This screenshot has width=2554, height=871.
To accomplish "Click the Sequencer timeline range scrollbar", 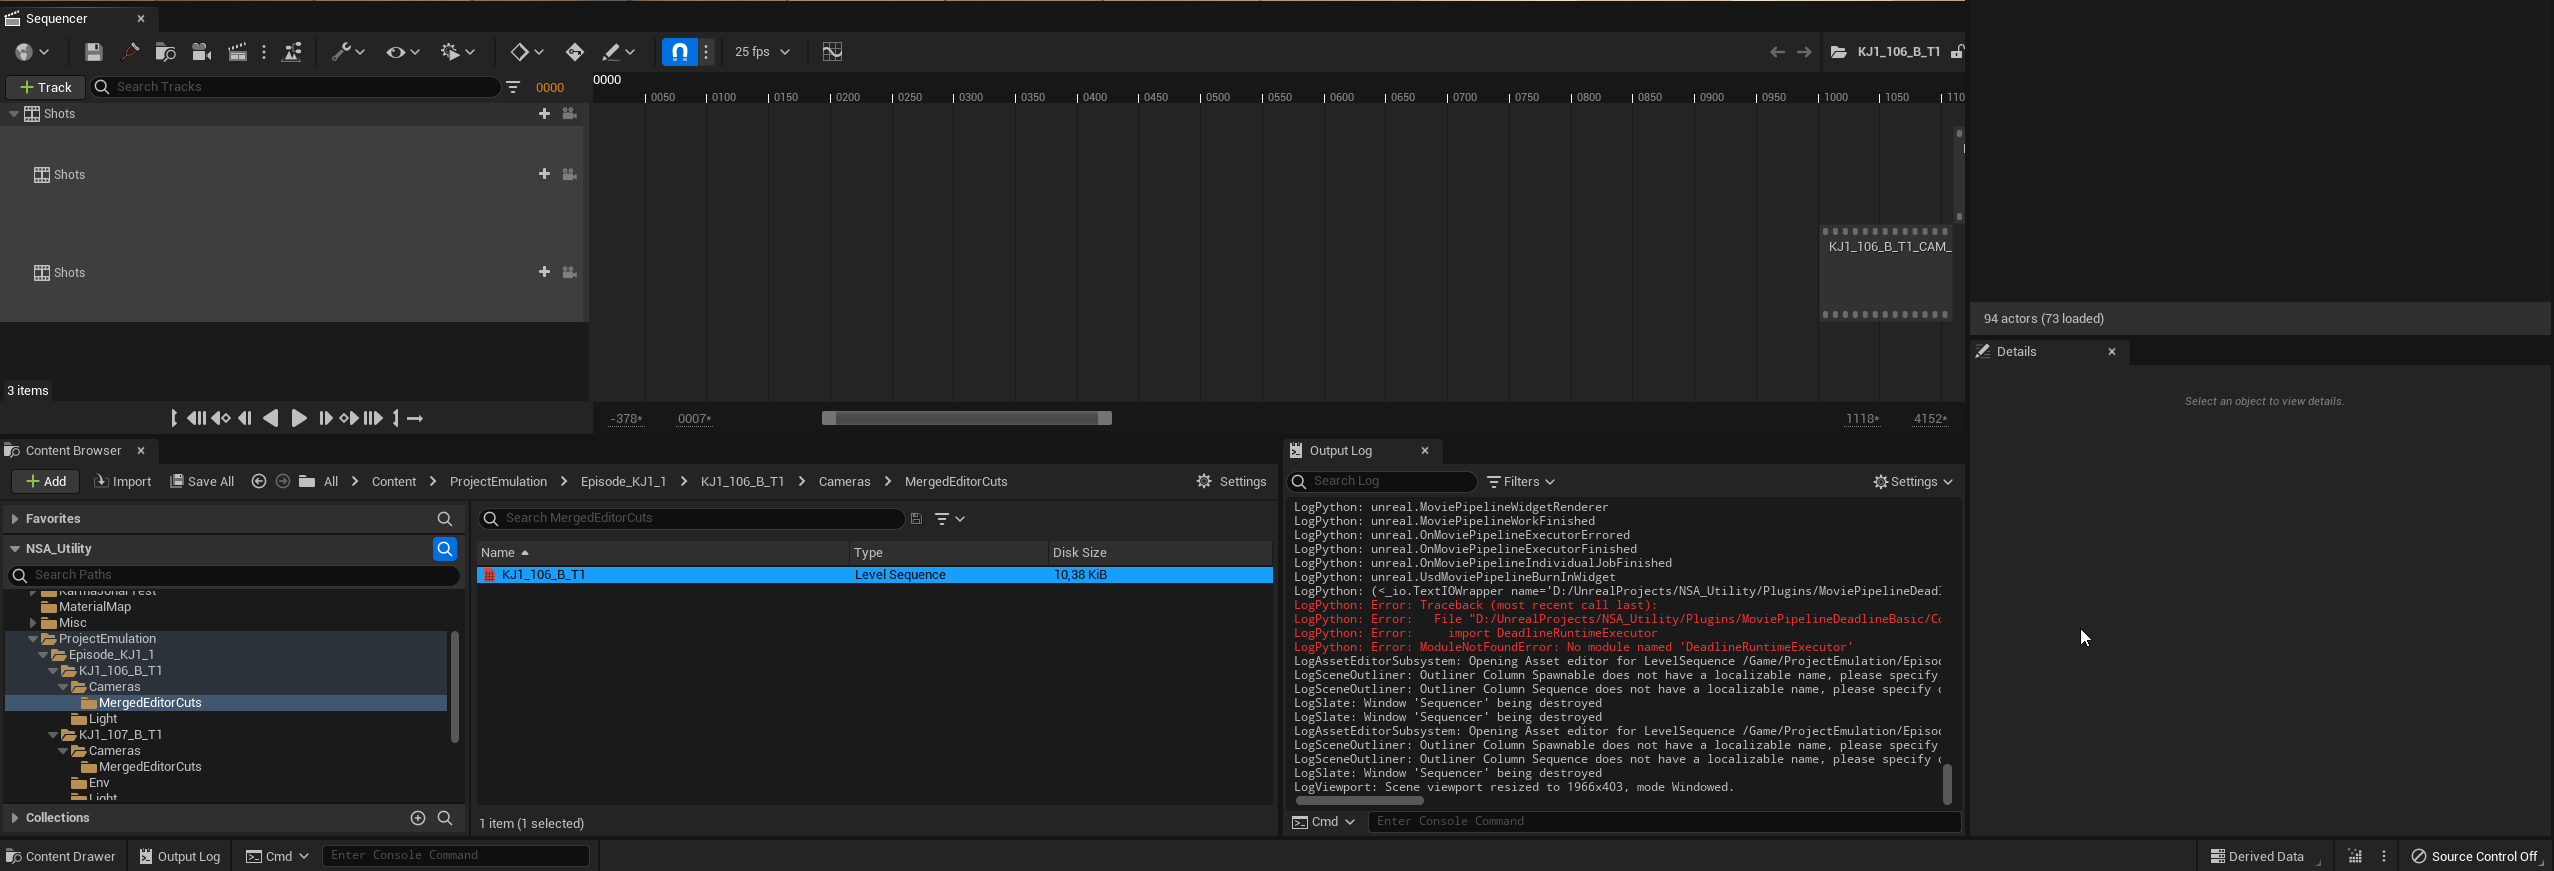I will (966, 418).
